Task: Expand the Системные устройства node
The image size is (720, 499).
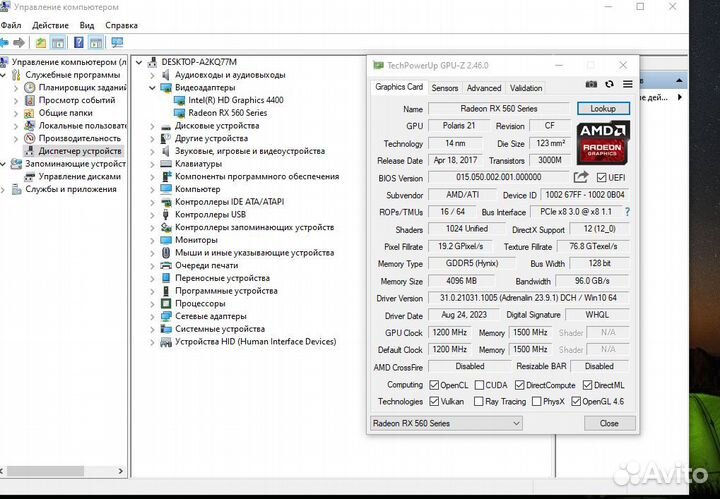Action: pyautogui.click(x=152, y=329)
